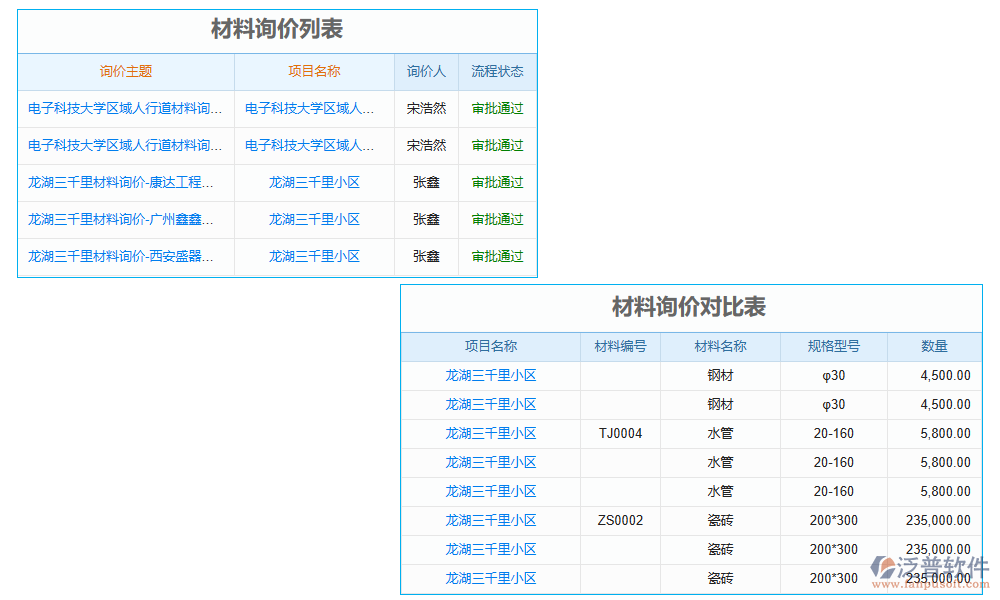1000x600 pixels.
Task: Click the 规格型号 column header
Action: coord(833,346)
